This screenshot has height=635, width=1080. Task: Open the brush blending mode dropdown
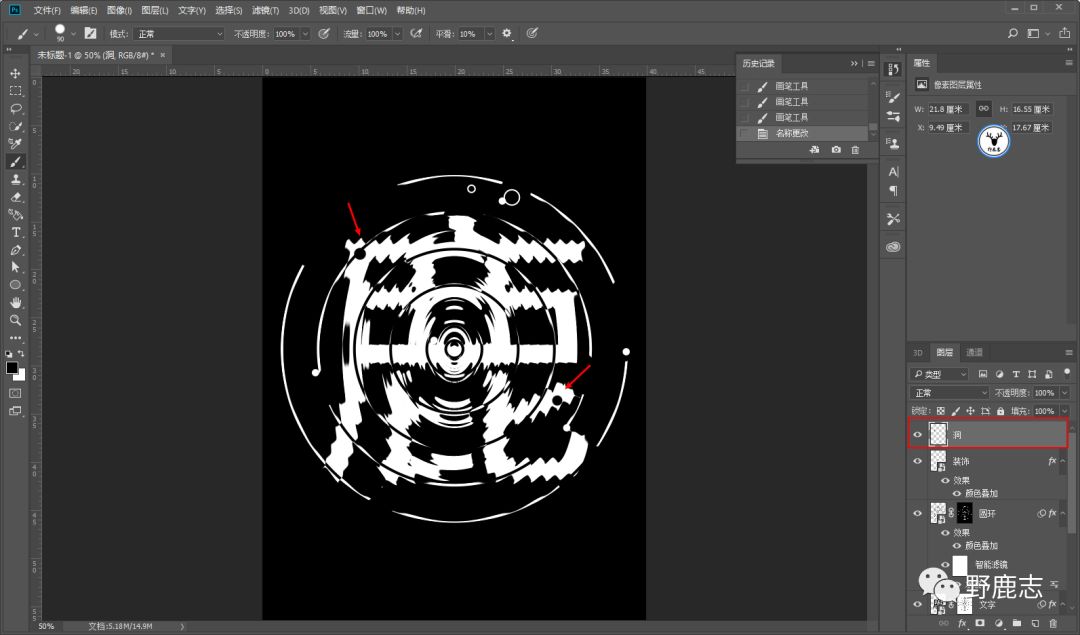pos(179,34)
